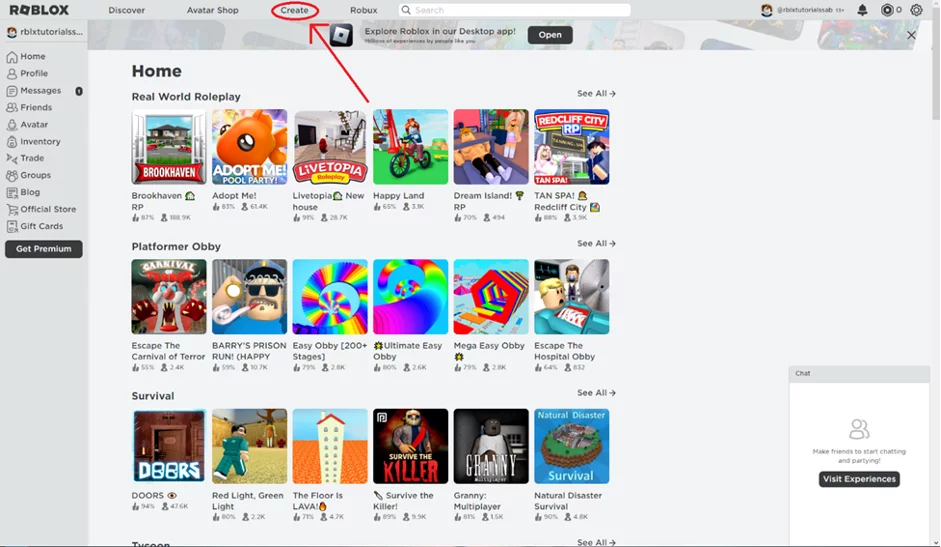Viewport: 941px width, 547px height.
Task: Open Inventory in the sidebar
Action: 40,142
